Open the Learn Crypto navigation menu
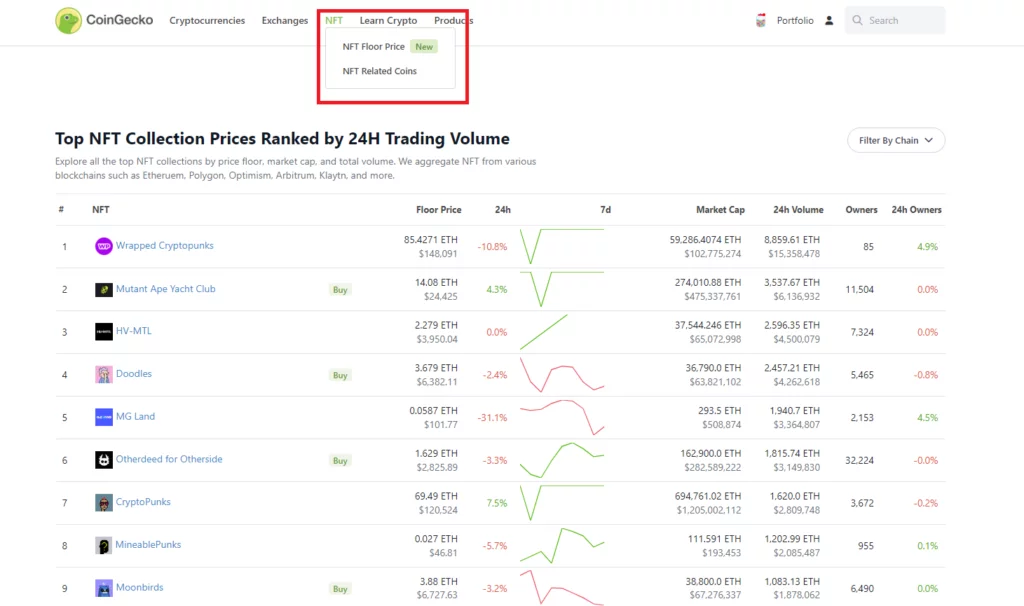 pyautogui.click(x=388, y=21)
